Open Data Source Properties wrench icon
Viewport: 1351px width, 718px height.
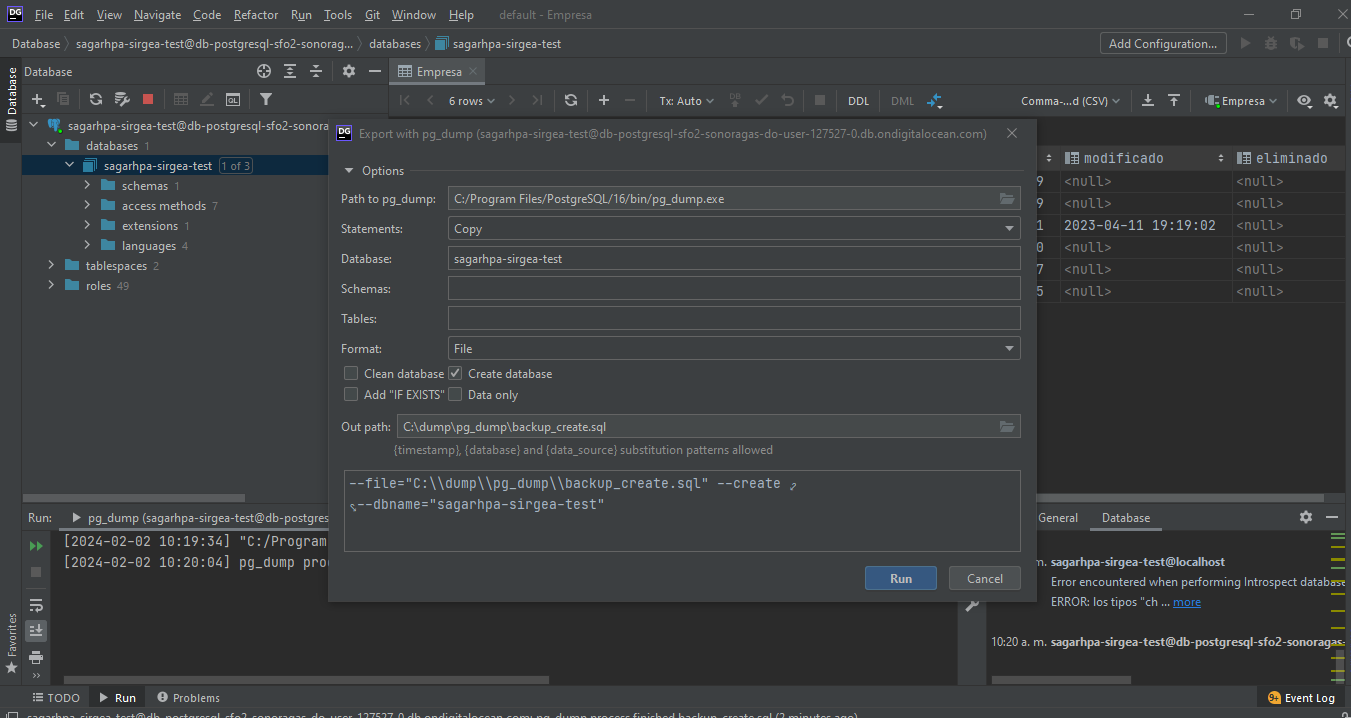122,99
